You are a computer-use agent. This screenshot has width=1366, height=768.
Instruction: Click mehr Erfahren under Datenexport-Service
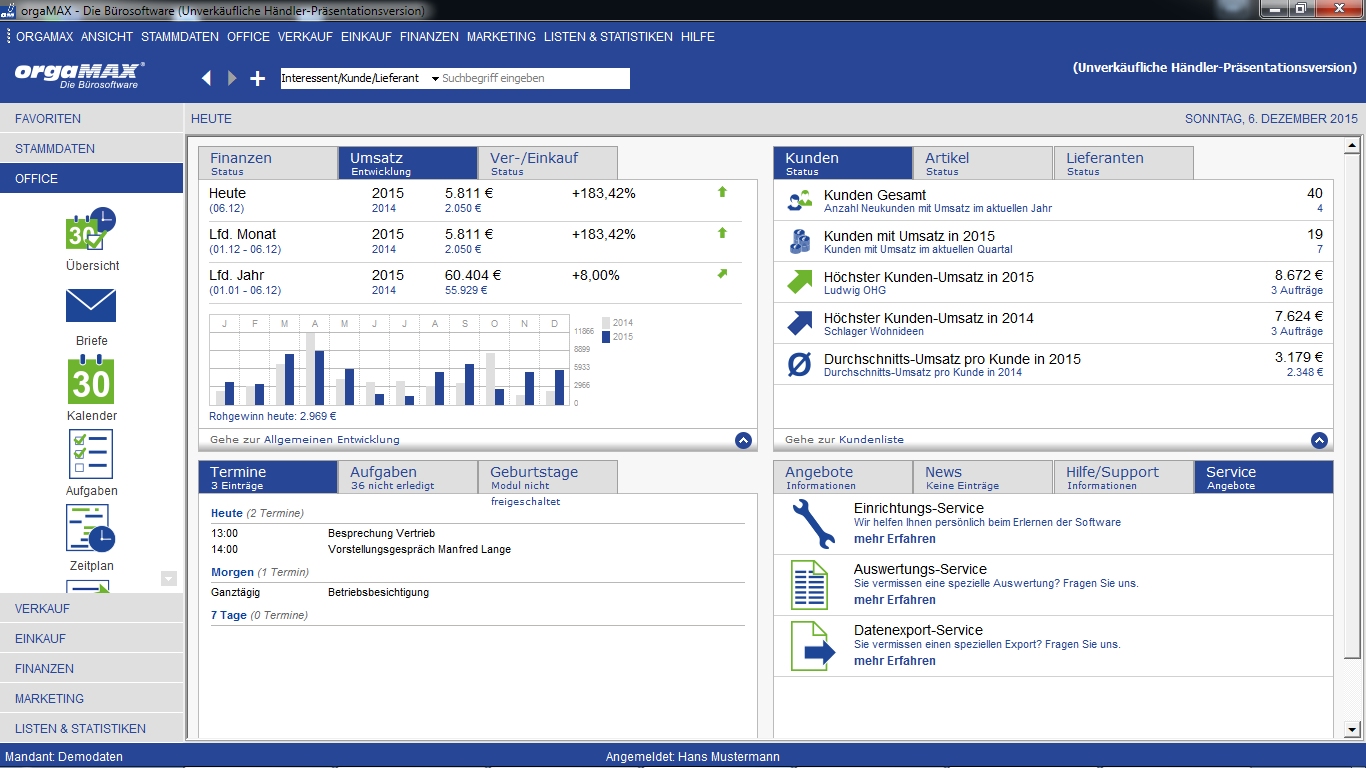(x=895, y=661)
